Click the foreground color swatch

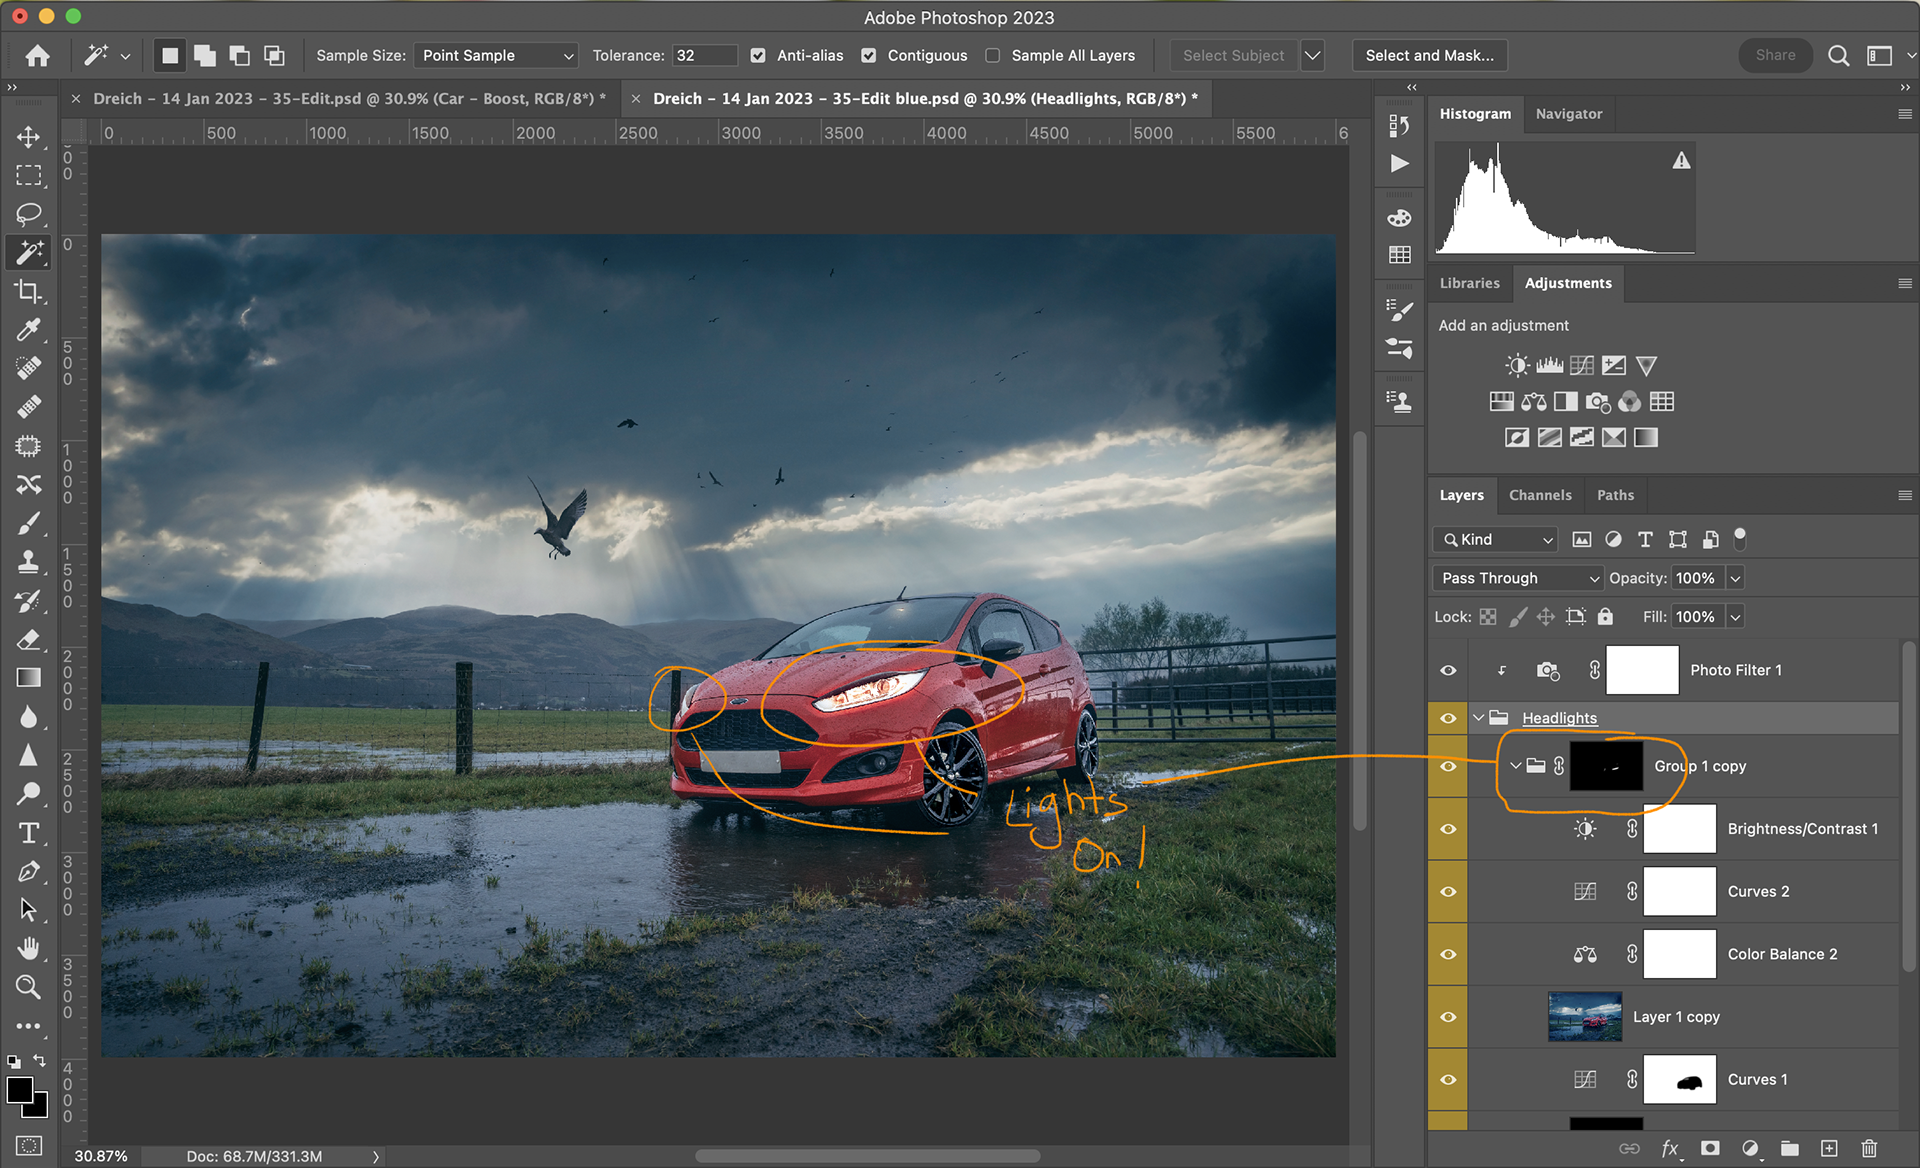point(20,1090)
